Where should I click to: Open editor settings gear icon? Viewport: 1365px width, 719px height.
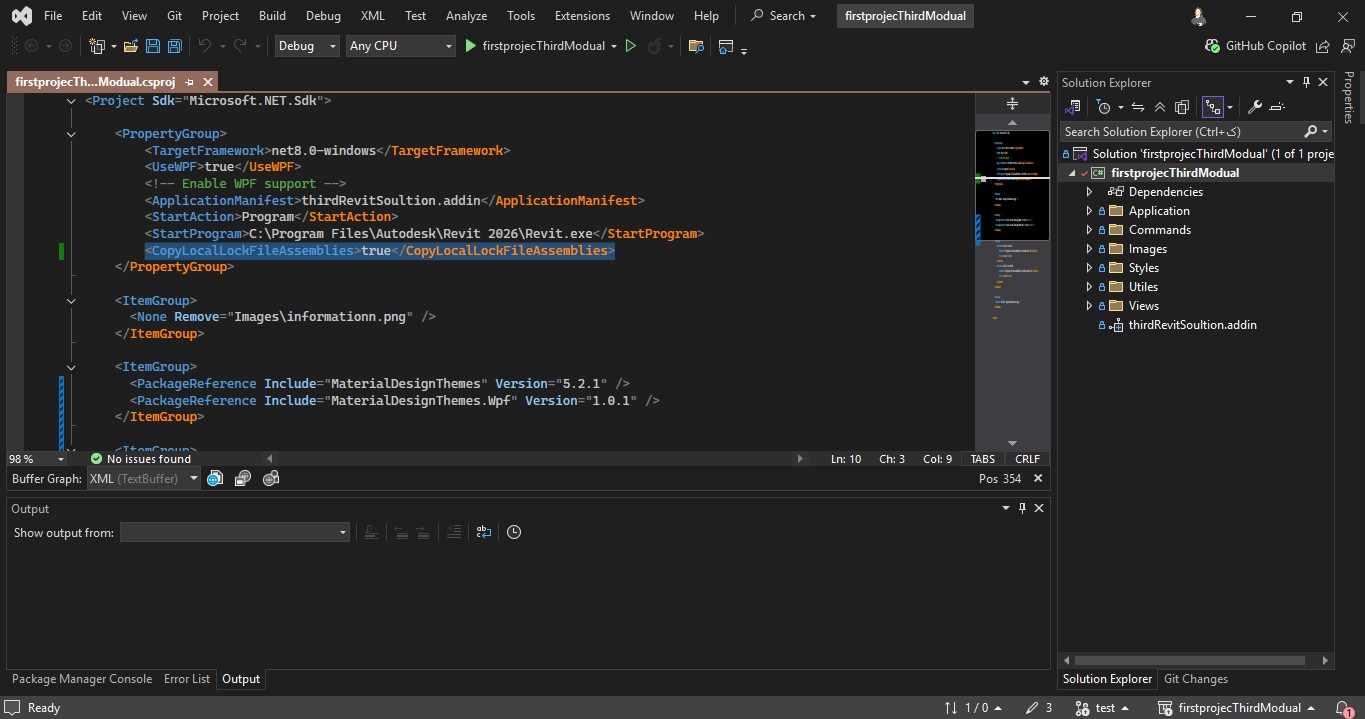[x=1044, y=82]
